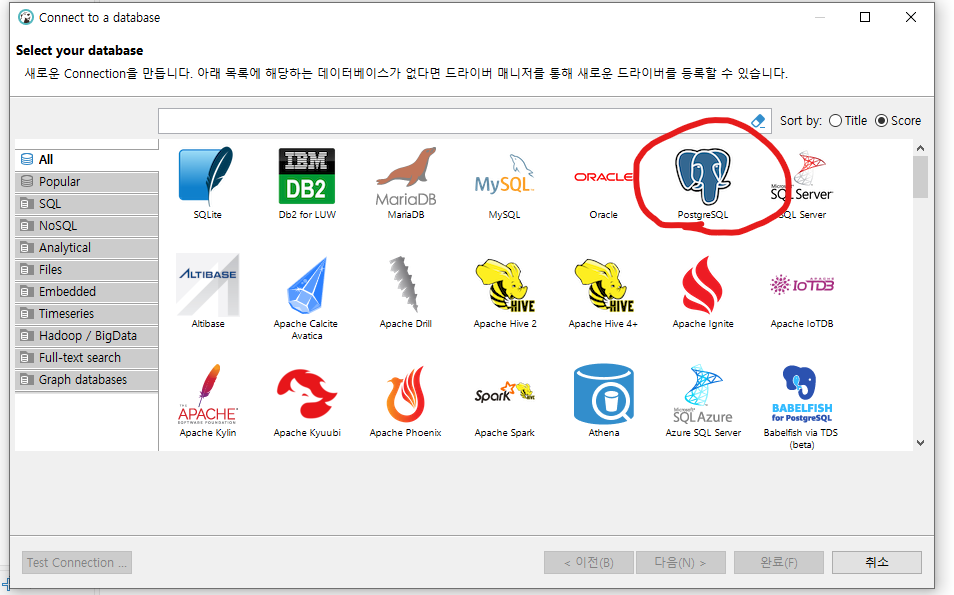Open the Hadoop / BigData category
954x595 pixels.
pos(87,336)
